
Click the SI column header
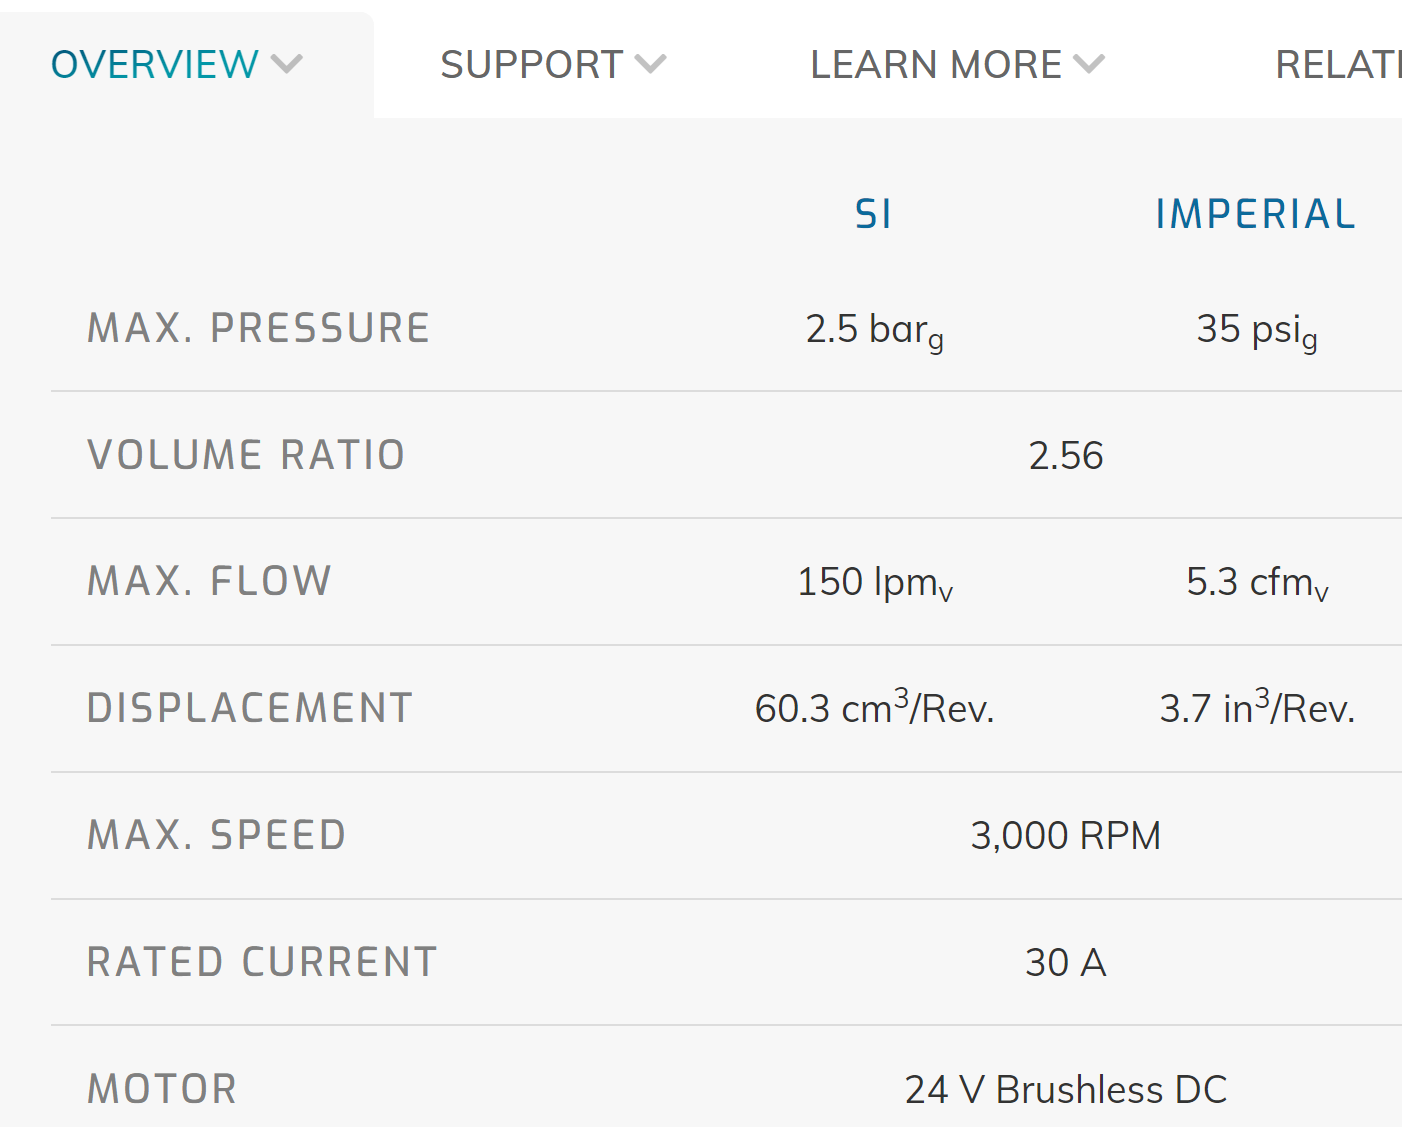(874, 214)
